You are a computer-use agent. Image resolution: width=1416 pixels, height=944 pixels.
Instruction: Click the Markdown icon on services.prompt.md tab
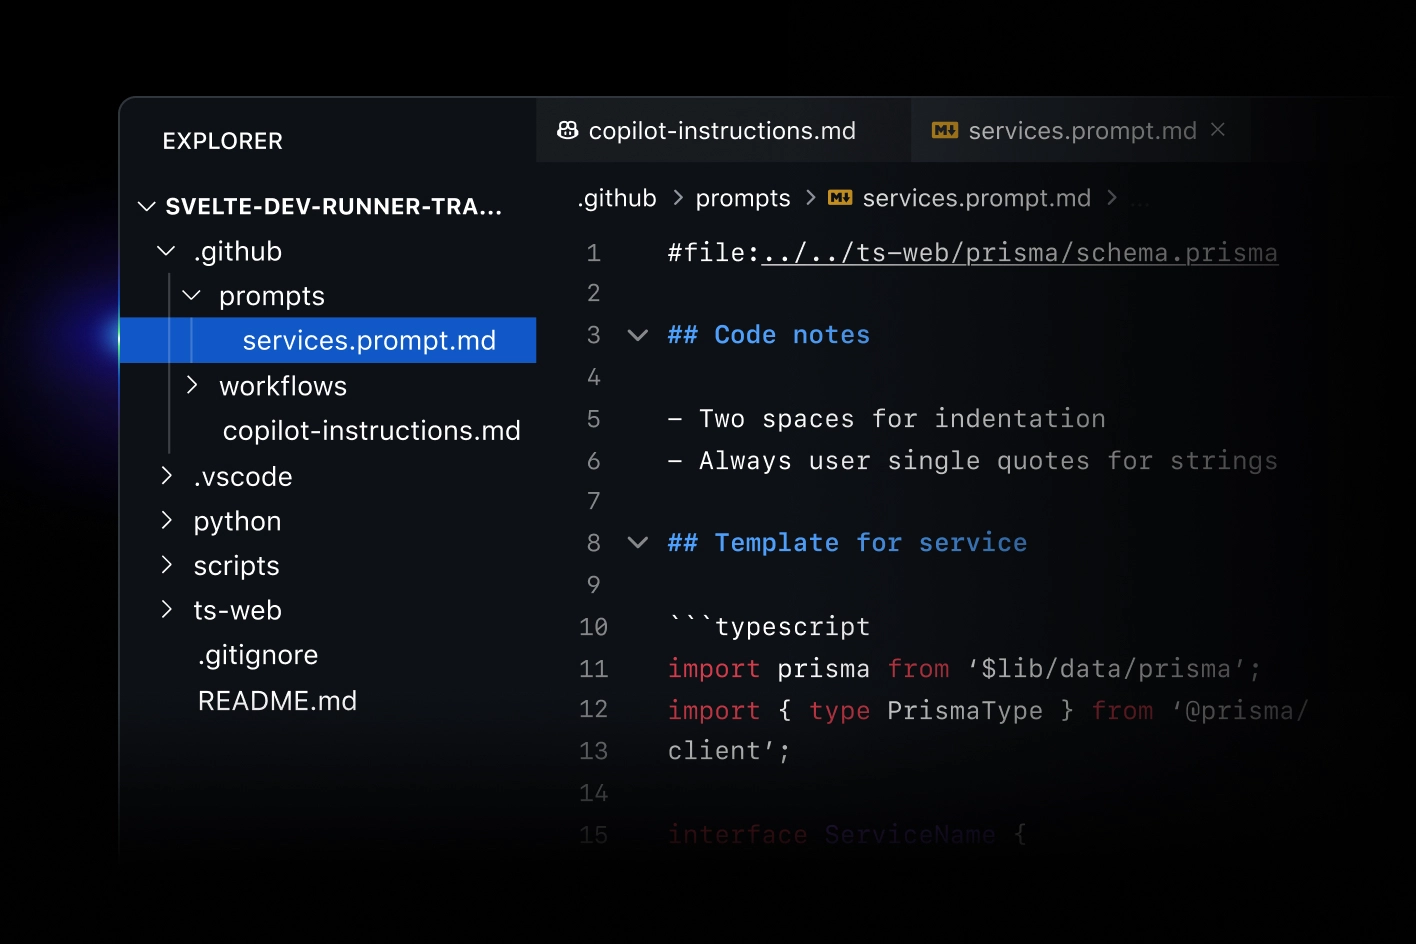pyautogui.click(x=944, y=129)
